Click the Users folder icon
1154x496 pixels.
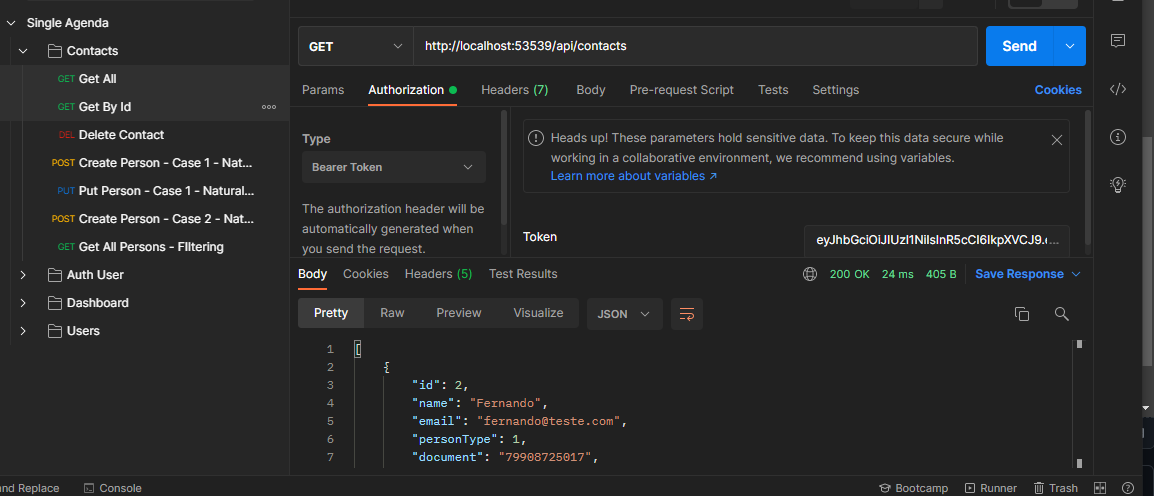click(54, 330)
